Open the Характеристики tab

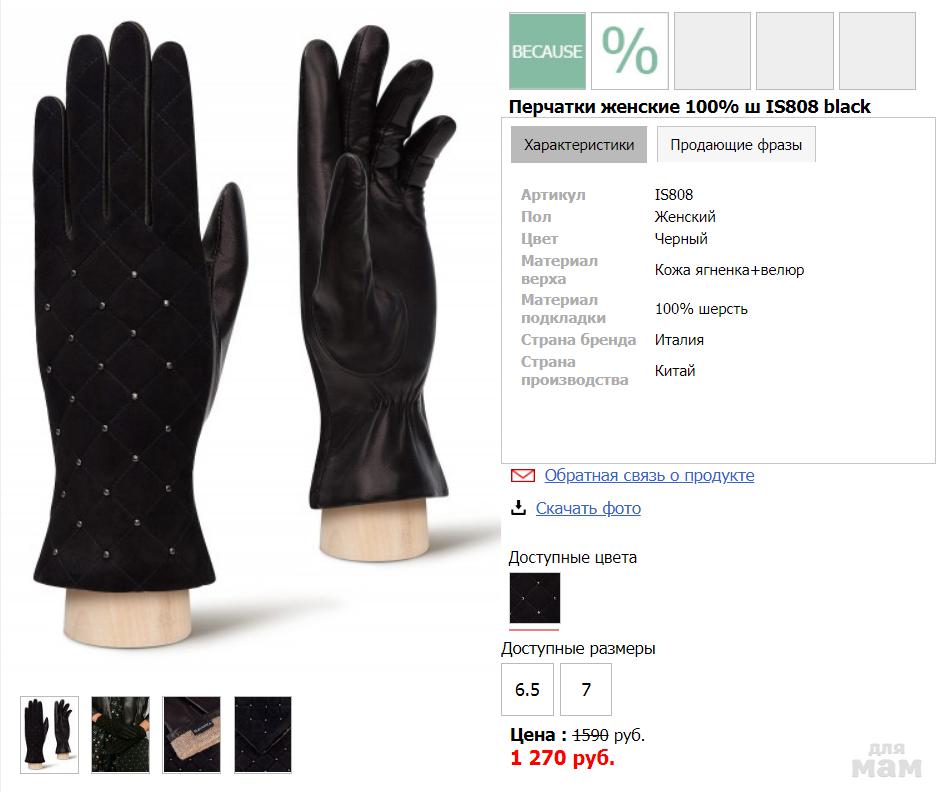point(579,145)
